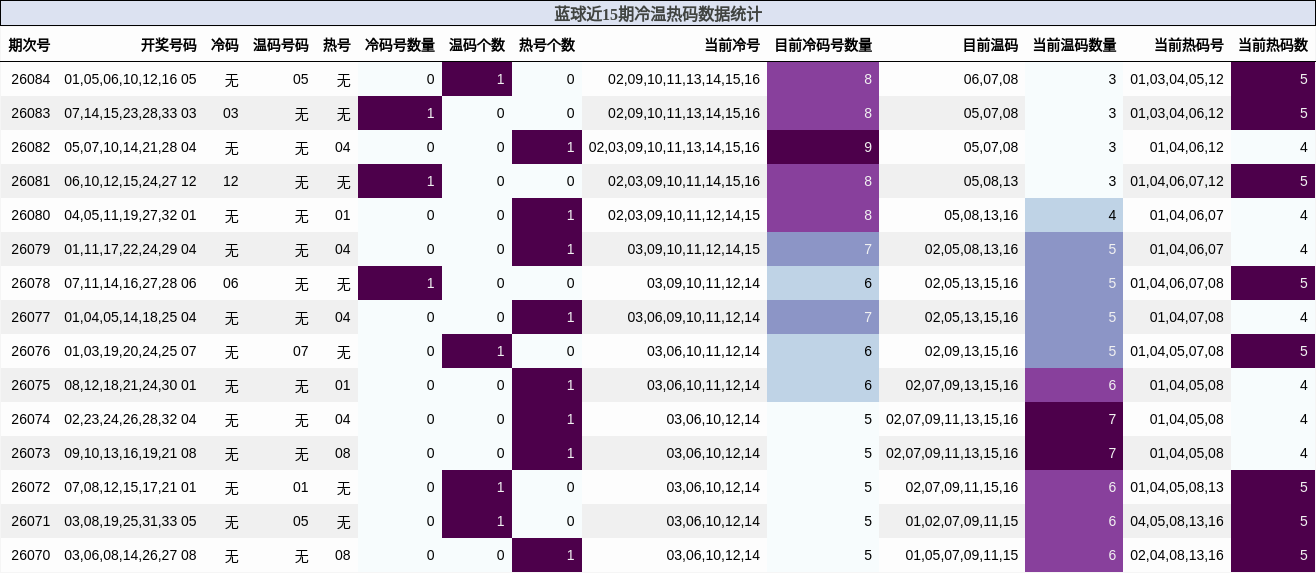Click the 冷码 column header
The height and width of the screenshot is (573, 1316).
click(225, 45)
